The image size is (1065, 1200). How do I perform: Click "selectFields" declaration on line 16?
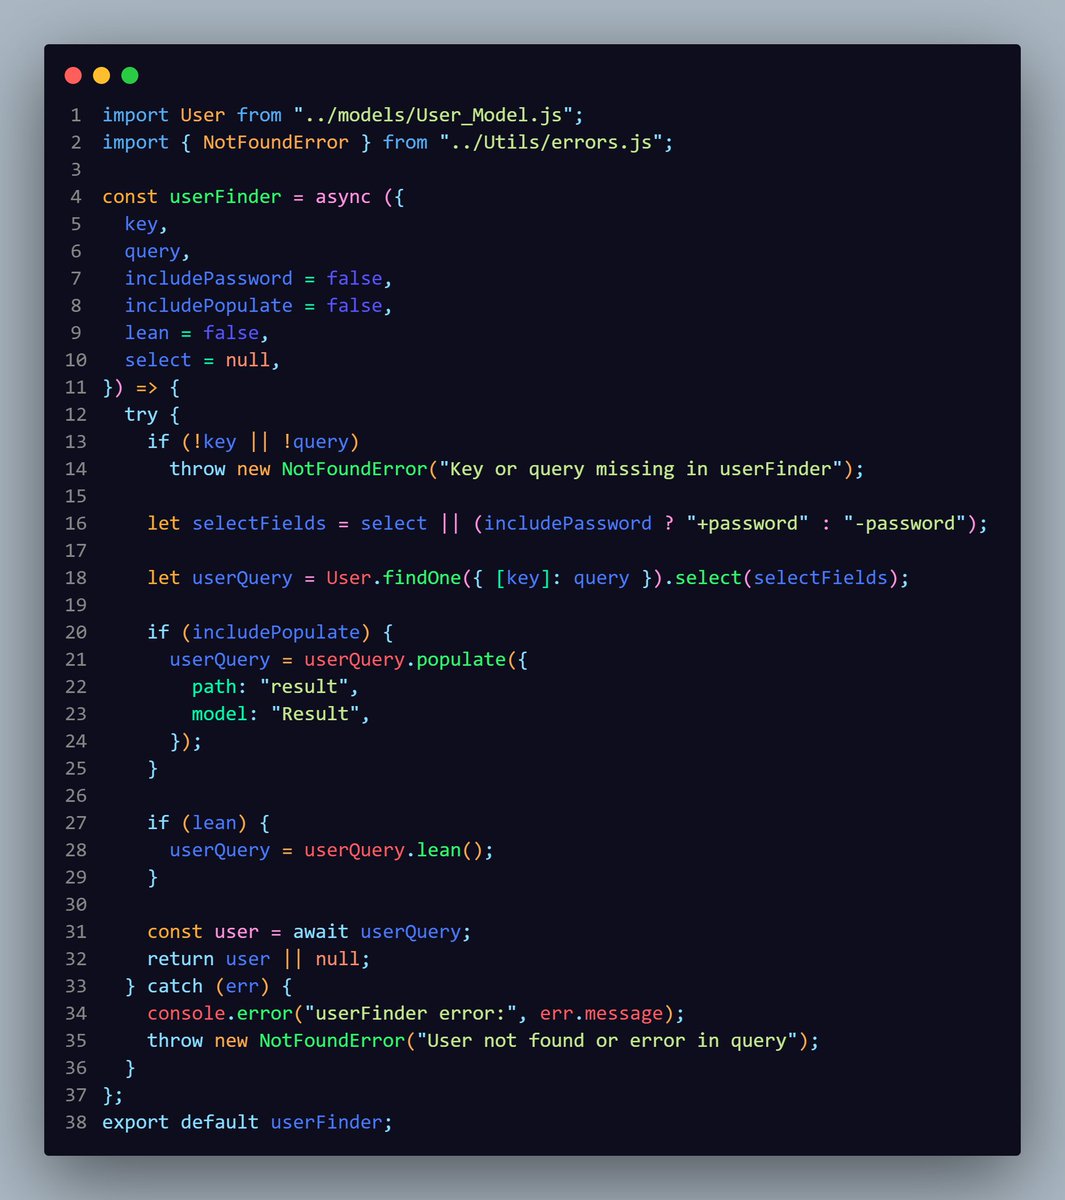coord(259,523)
